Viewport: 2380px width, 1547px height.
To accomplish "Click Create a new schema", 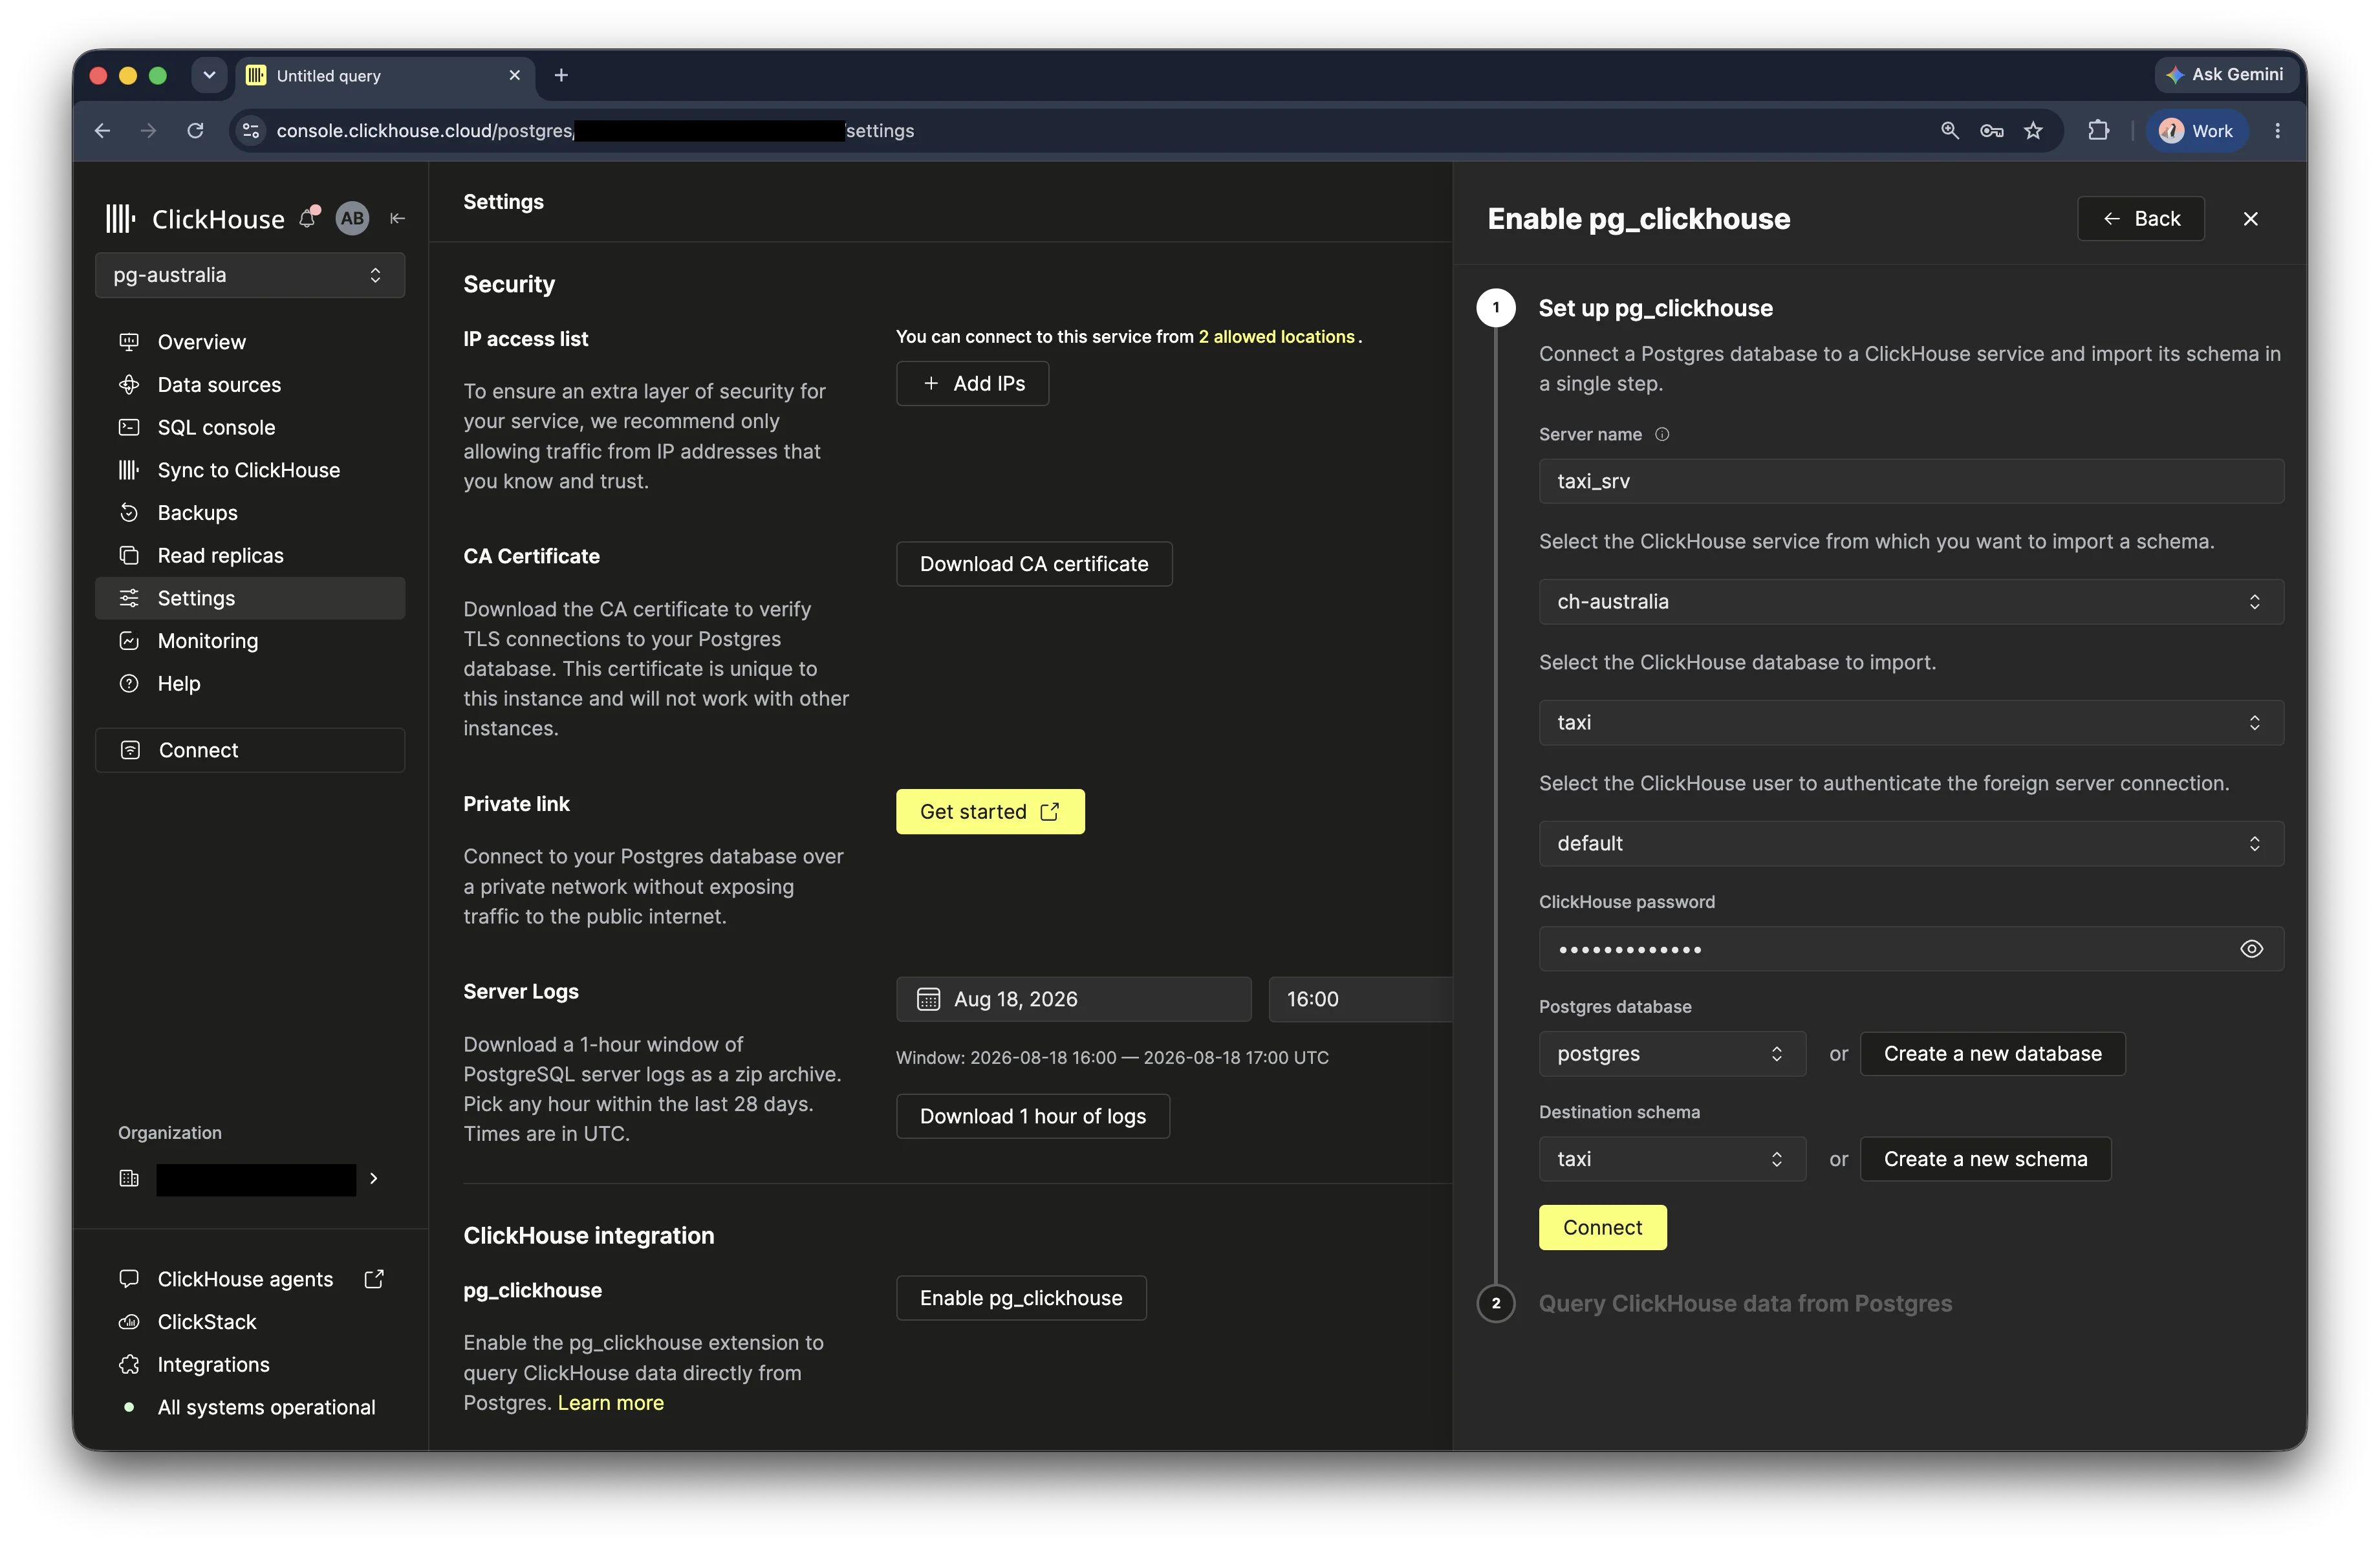I will click(x=1985, y=1159).
